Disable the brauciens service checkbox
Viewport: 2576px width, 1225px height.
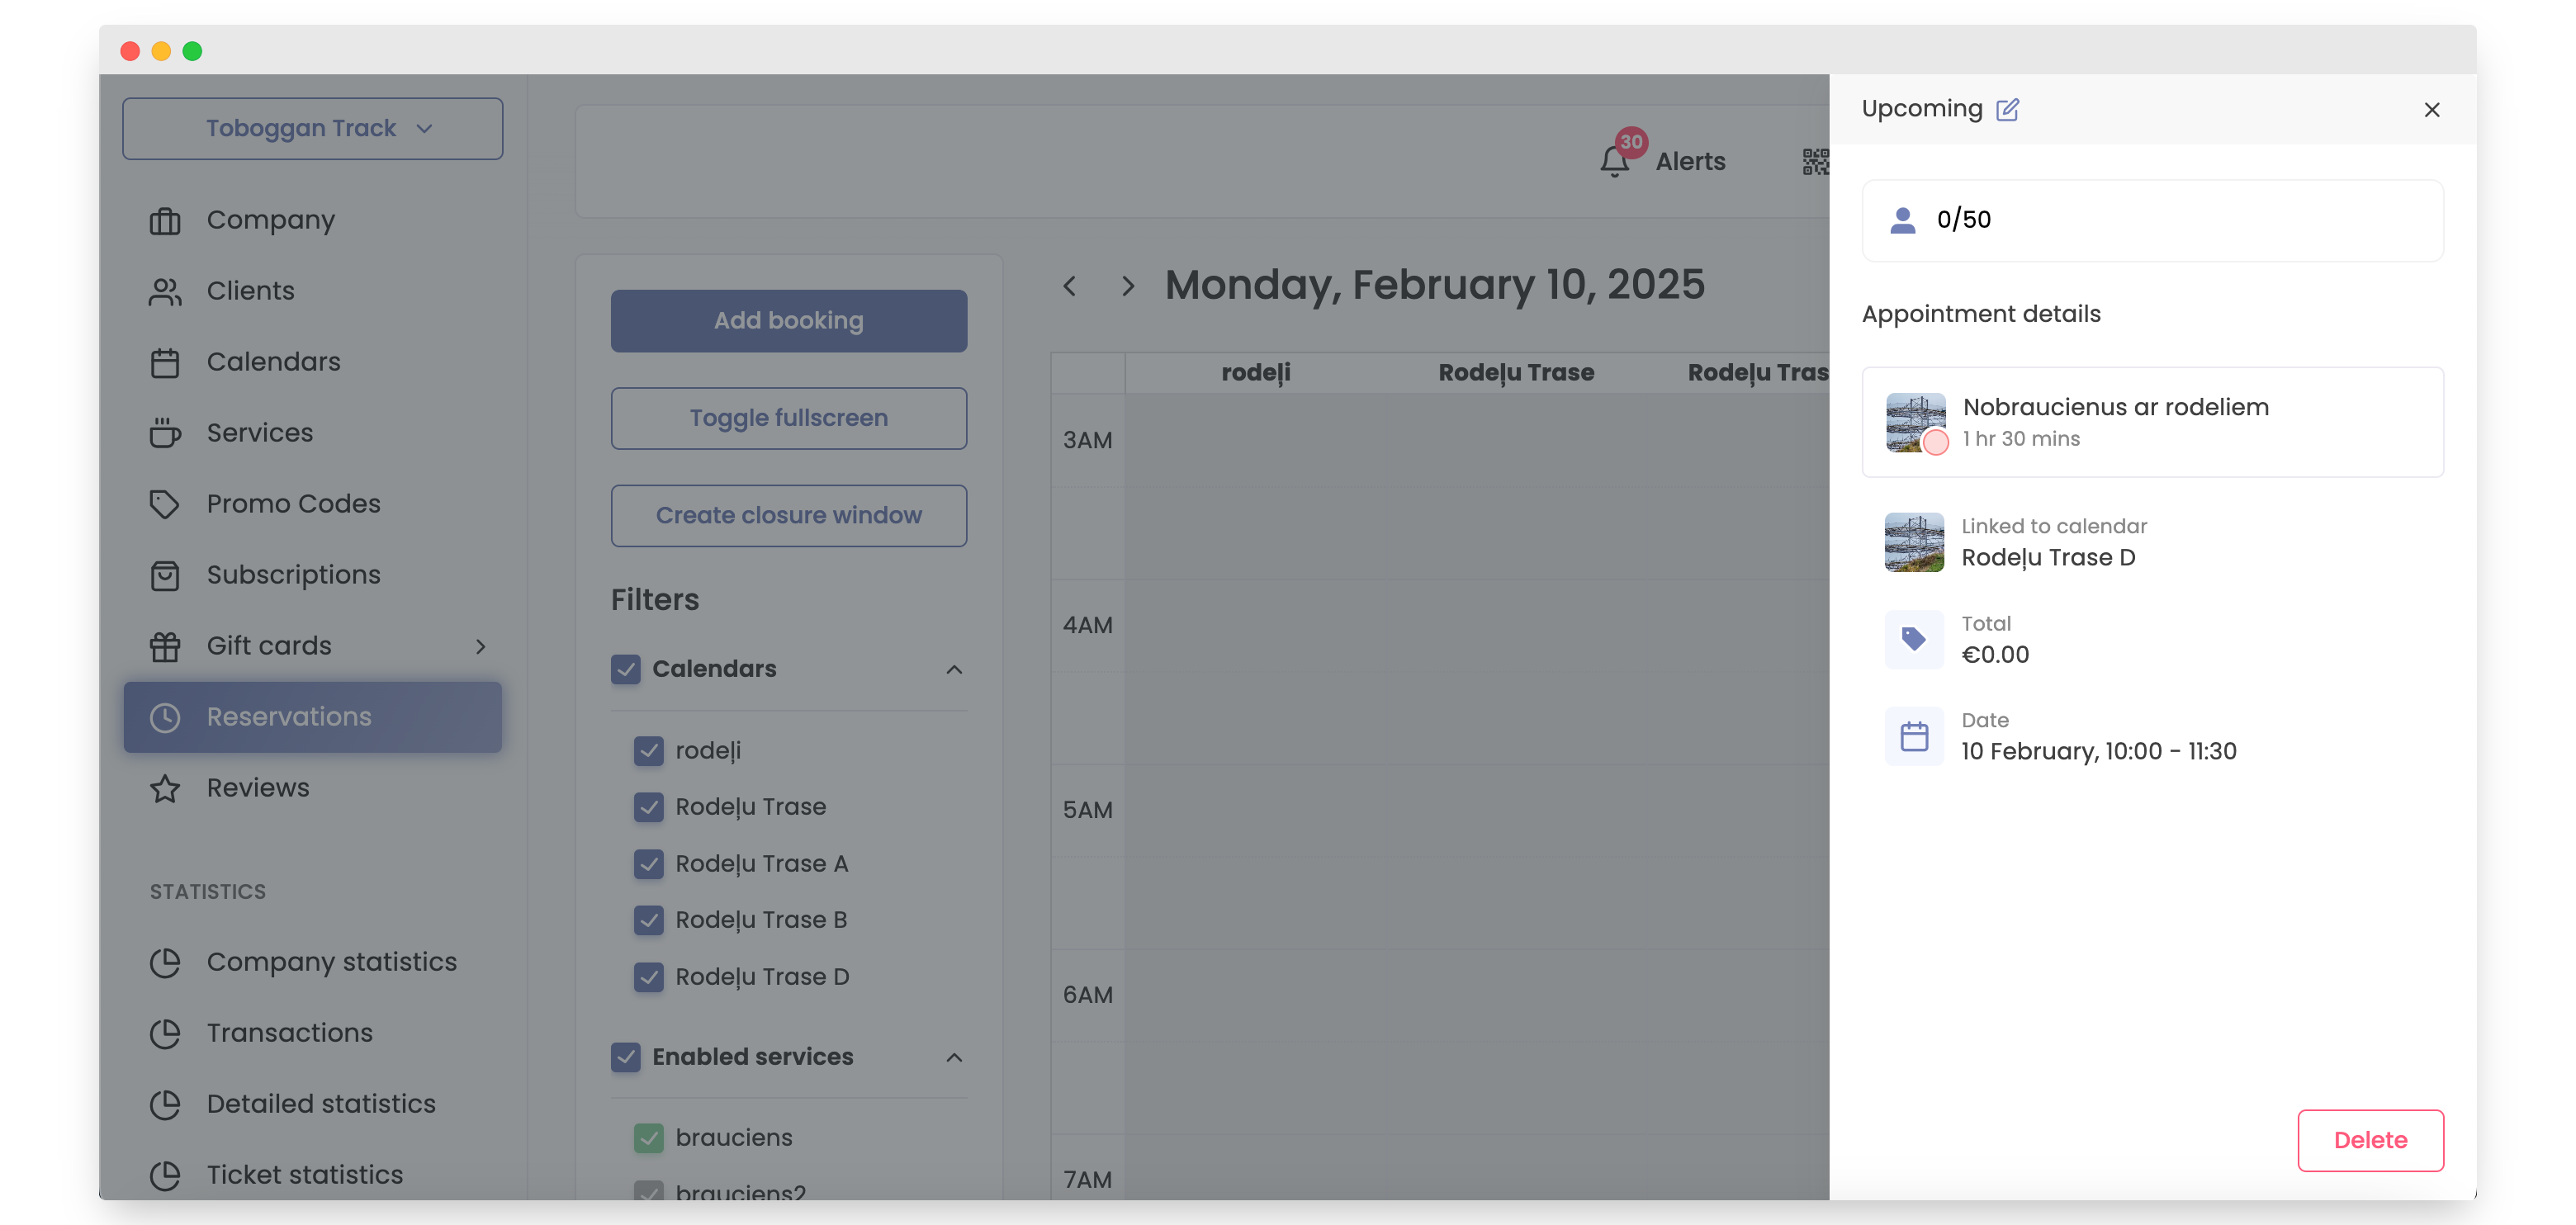pos(648,1138)
